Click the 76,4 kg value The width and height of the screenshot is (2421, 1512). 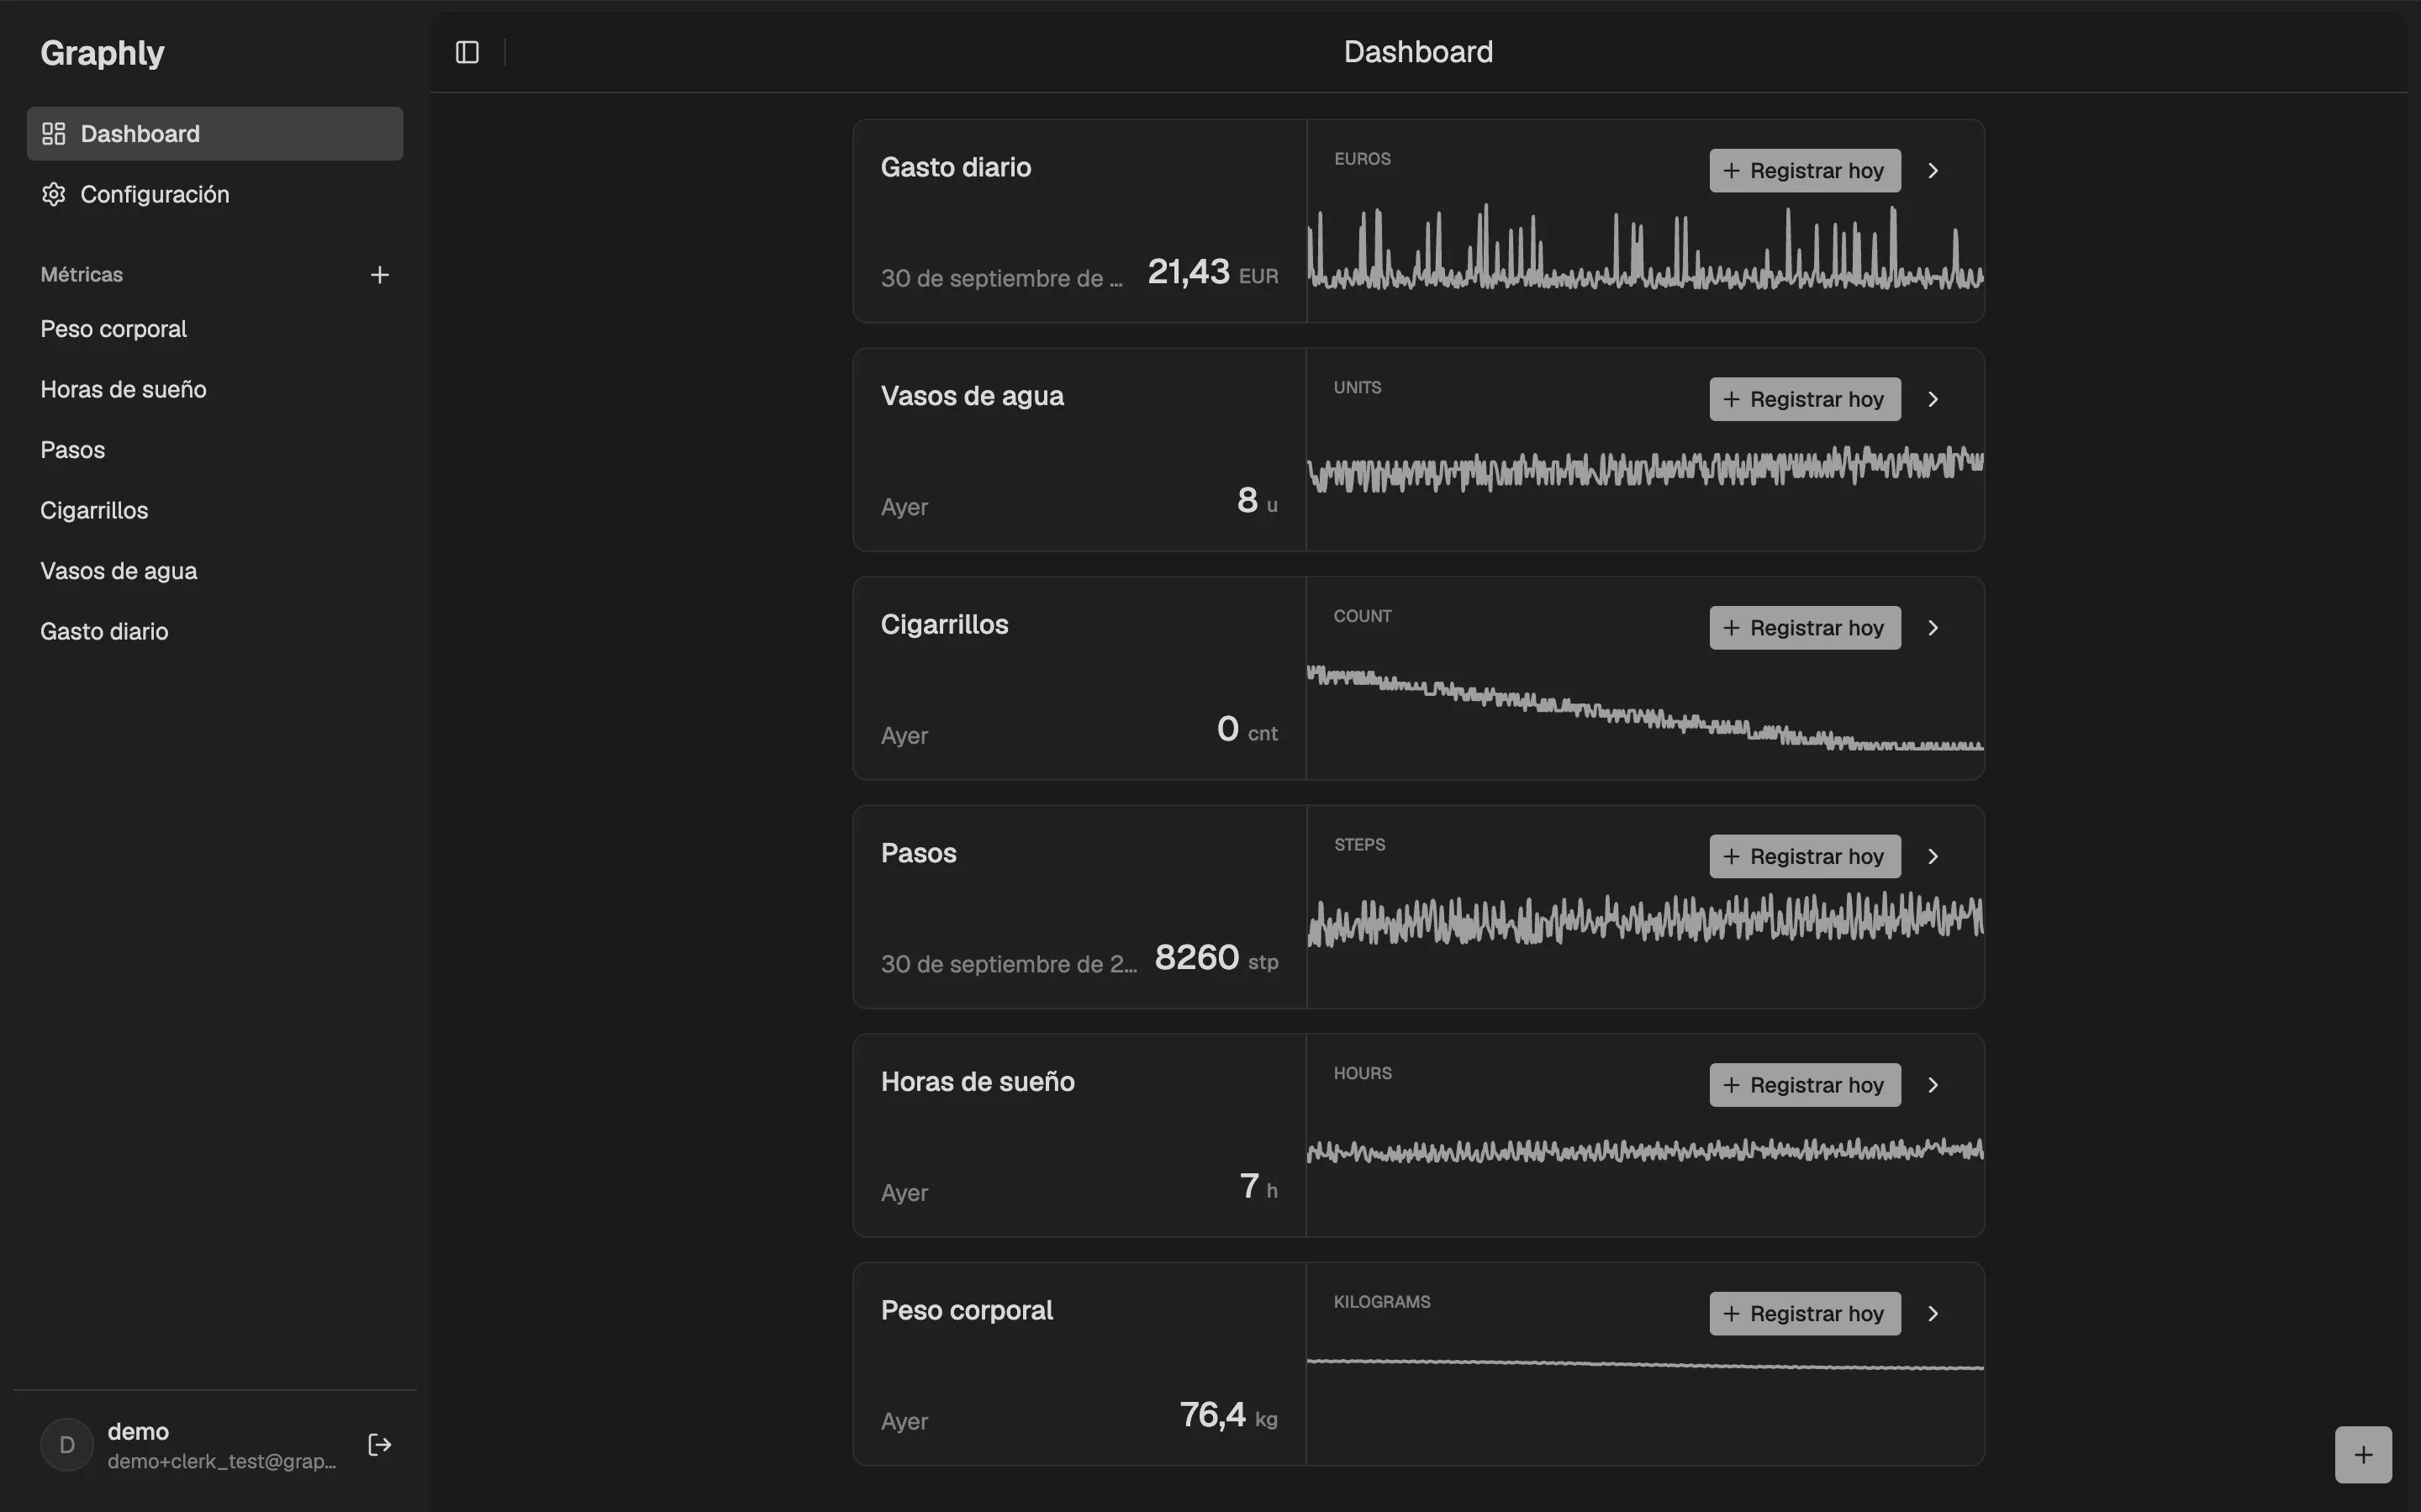tap(1228, 1415)
